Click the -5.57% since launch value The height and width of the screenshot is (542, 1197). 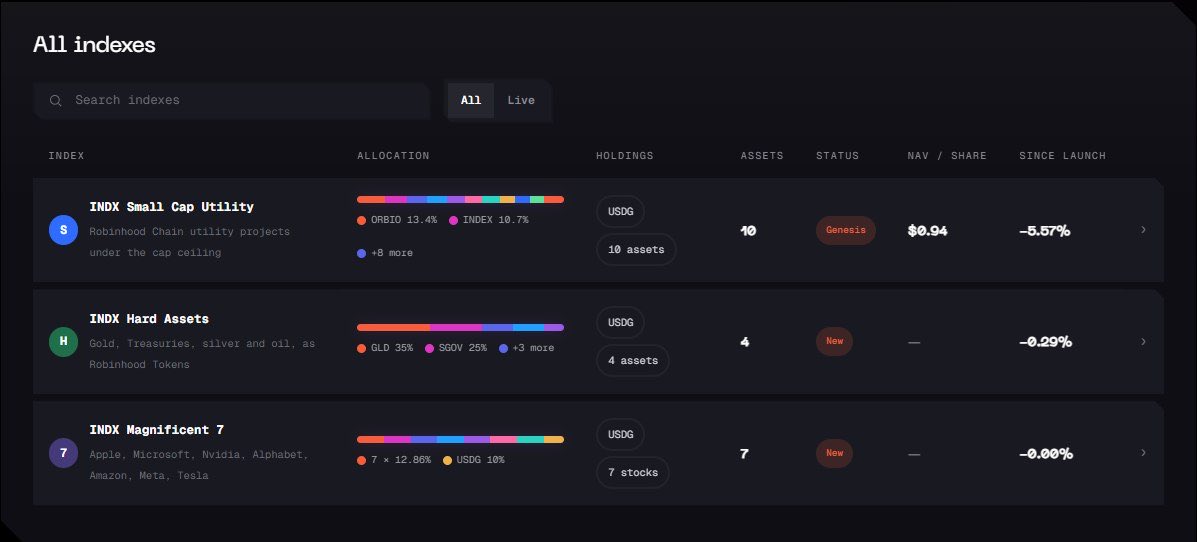(1044, 231)
